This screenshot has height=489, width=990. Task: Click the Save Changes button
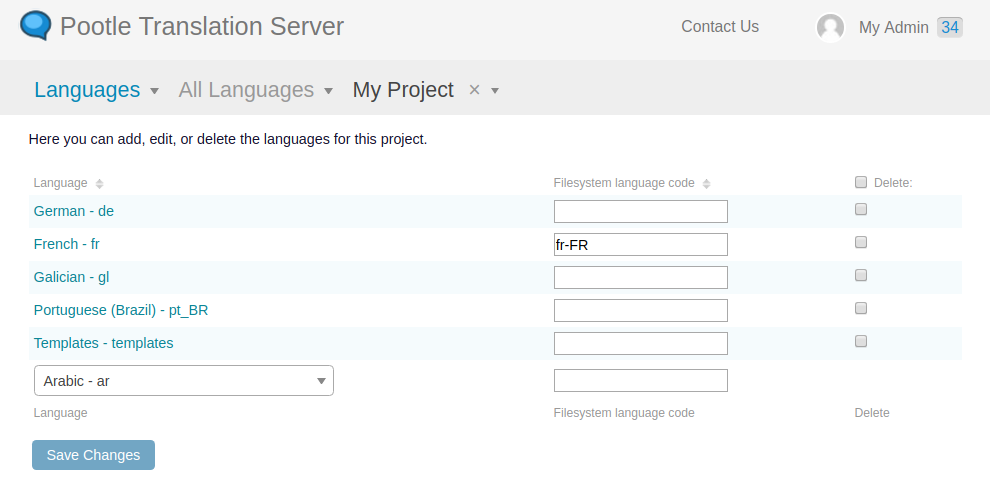click(93, 455)
